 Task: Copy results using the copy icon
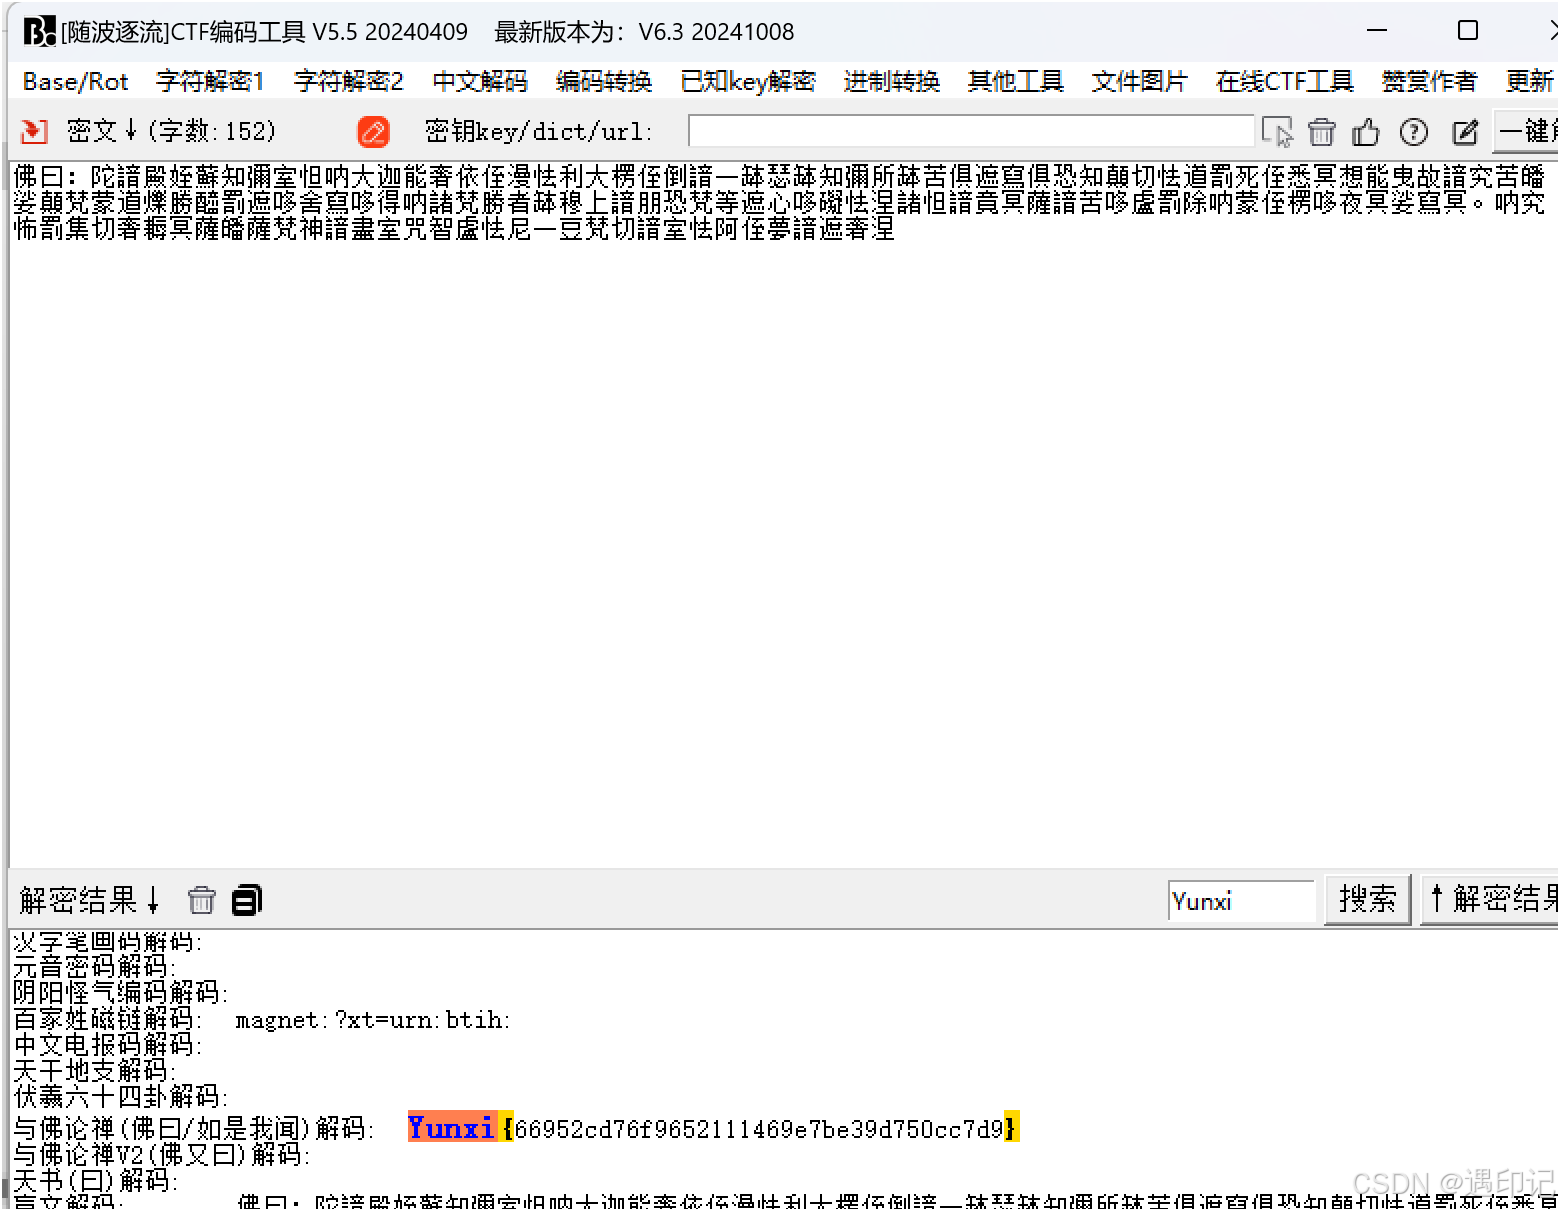pyautogui.click(x=246, y=900)
